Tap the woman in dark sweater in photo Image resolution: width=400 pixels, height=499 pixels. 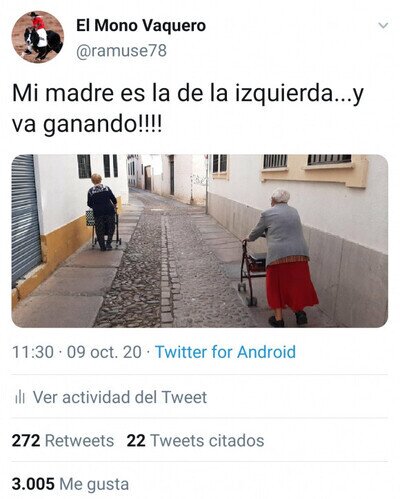(102, 212)
